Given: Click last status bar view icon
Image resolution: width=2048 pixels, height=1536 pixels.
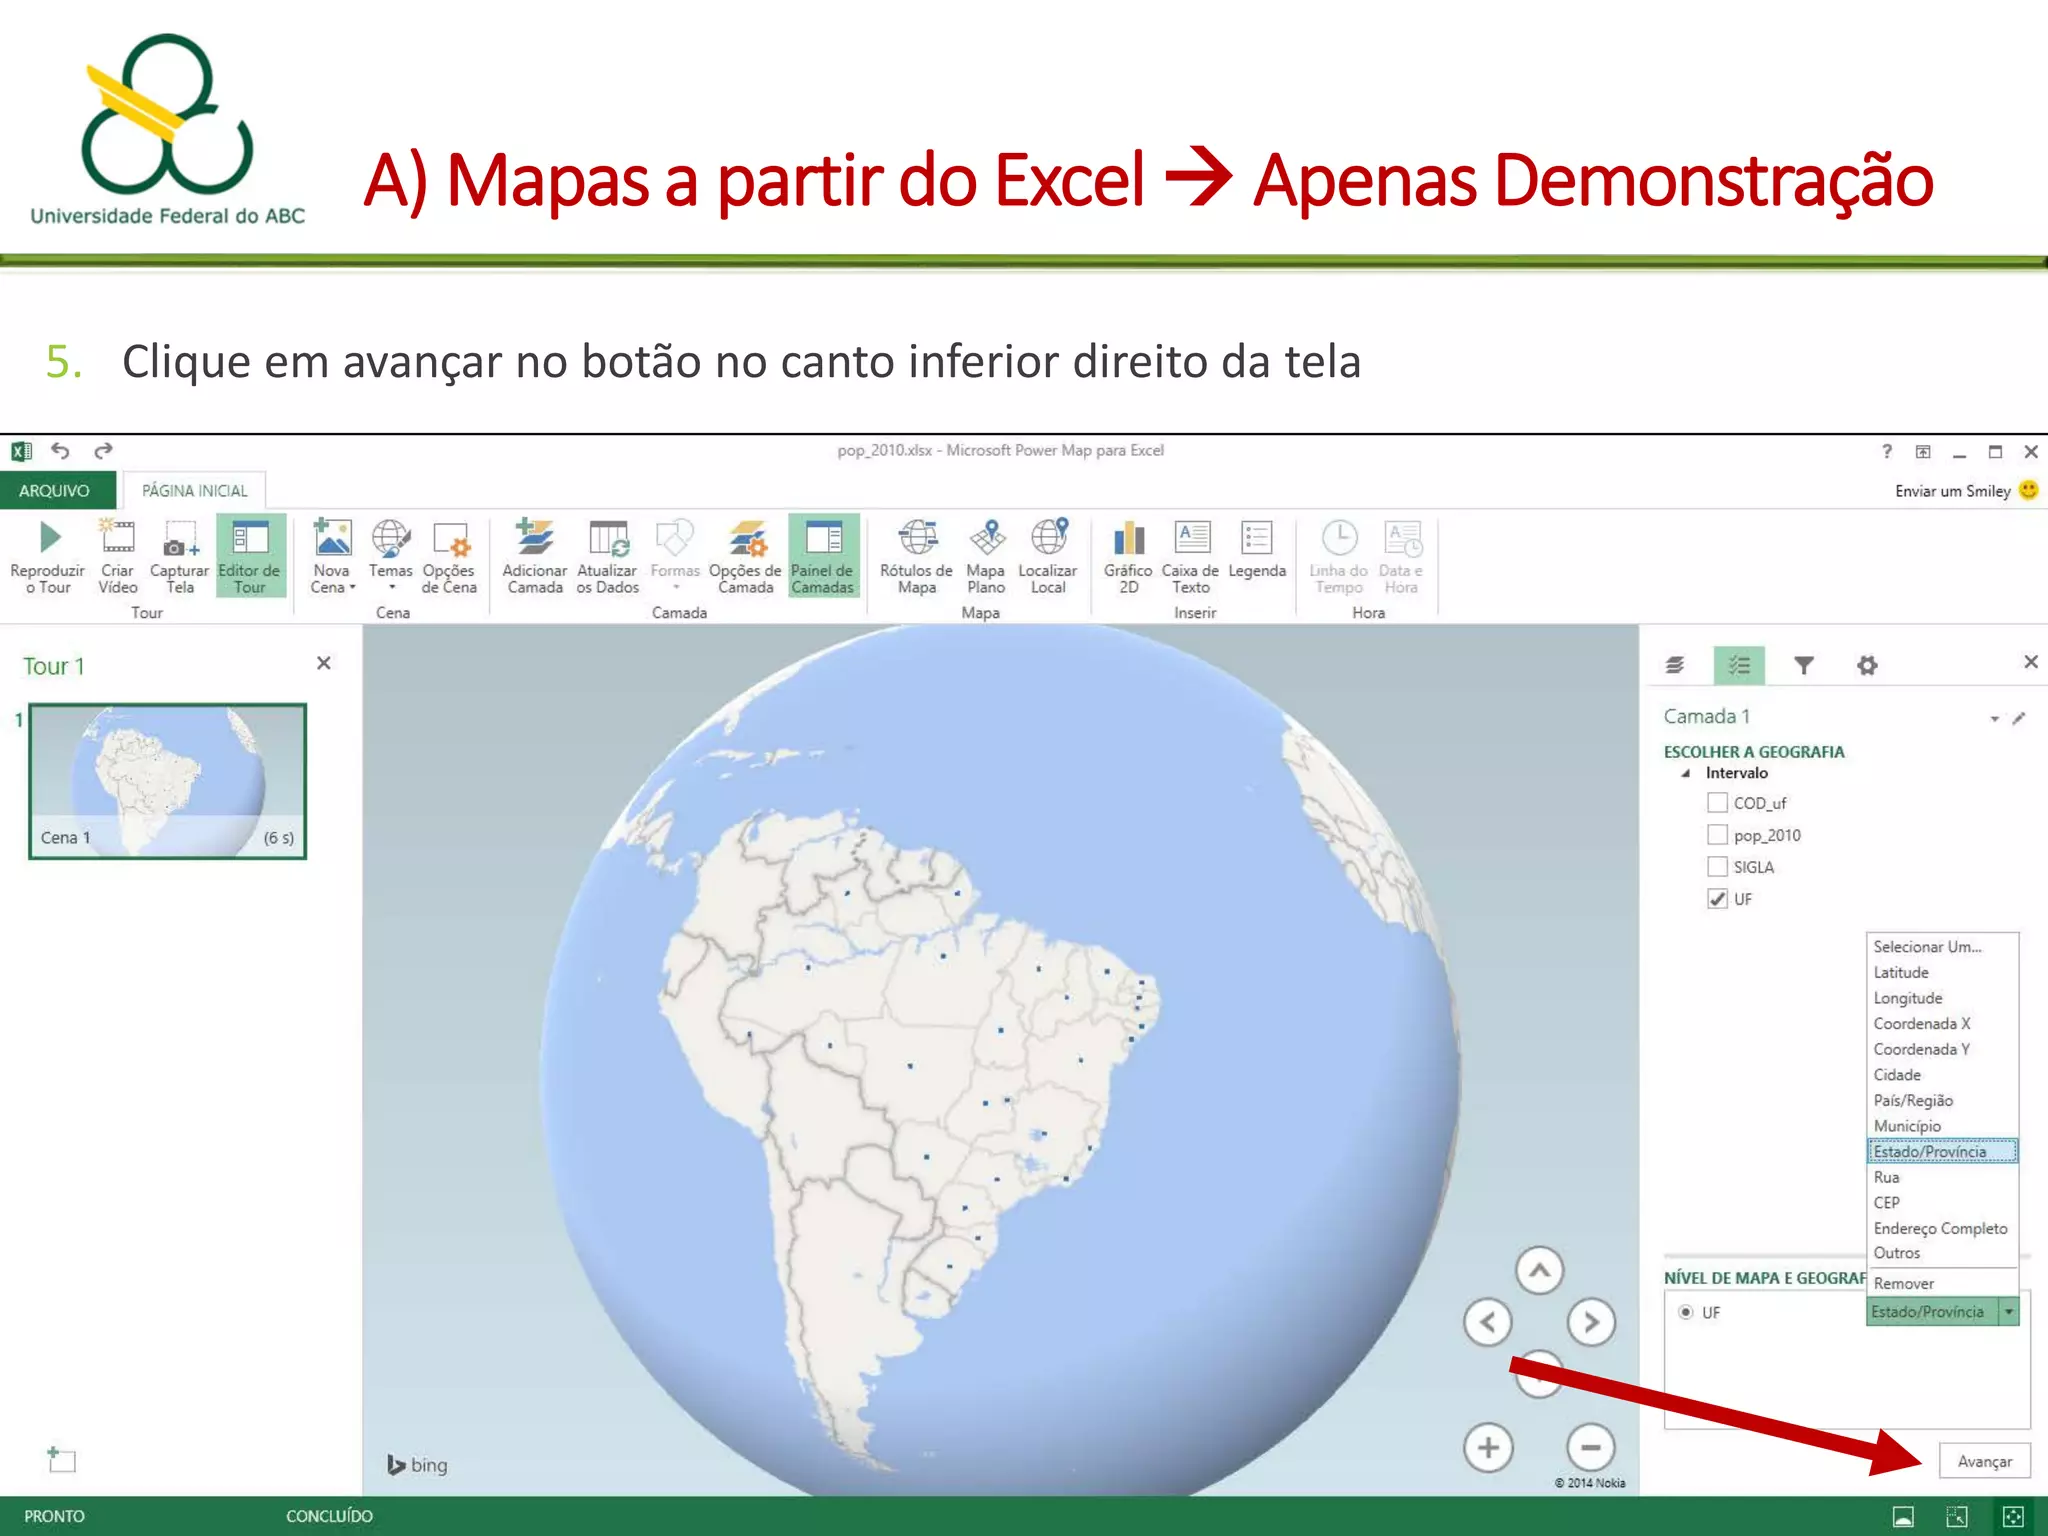Looking at the screenshot, I should point(2013,1517).
